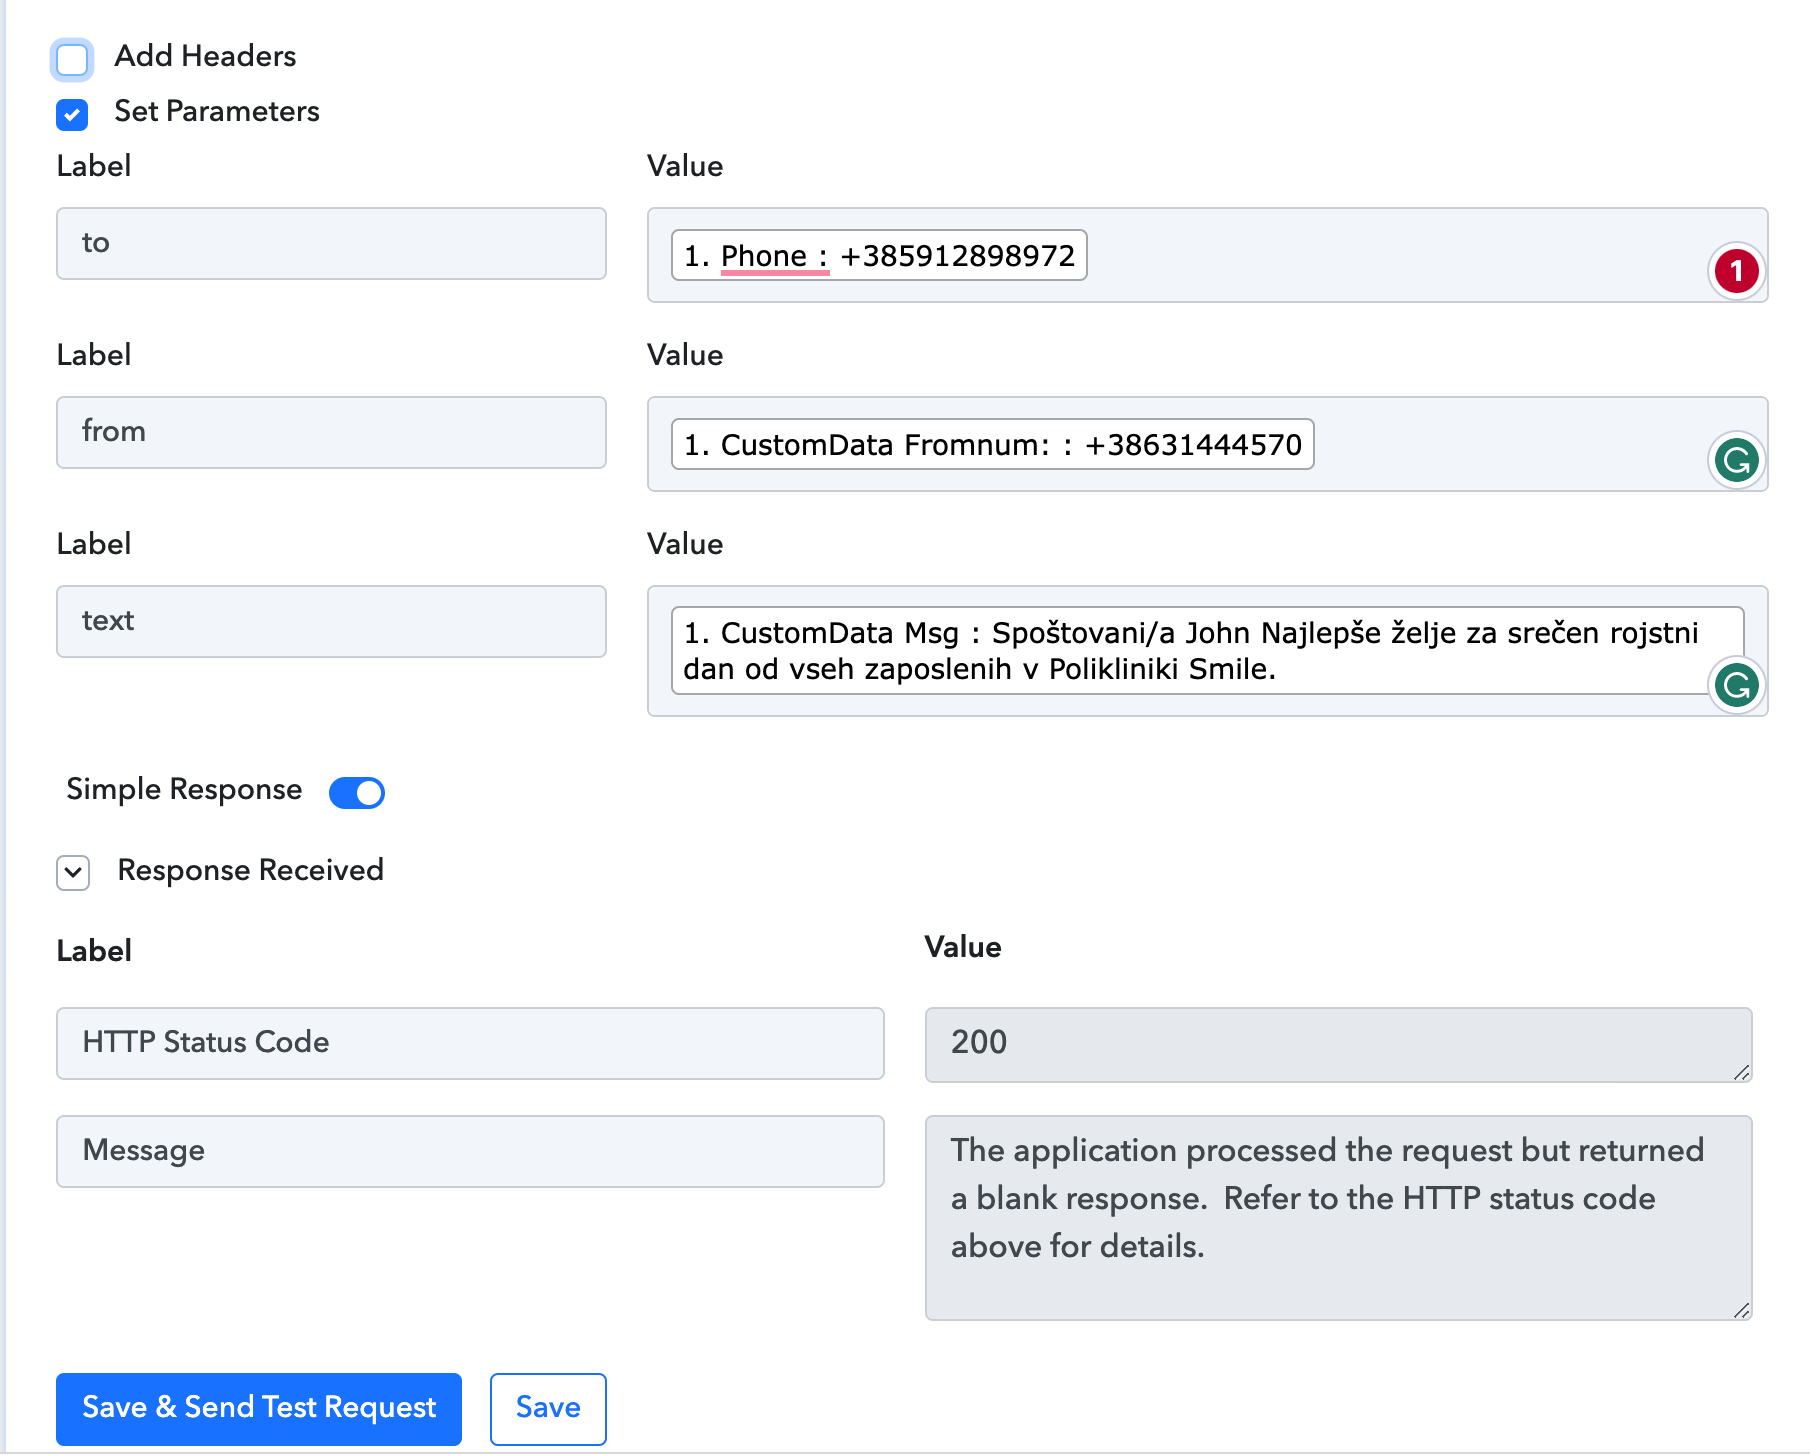The height and width of the screenshot is (1456, 1810).
Task: Click resize handle of message textarea
Action: (x=1741, y=1310)
